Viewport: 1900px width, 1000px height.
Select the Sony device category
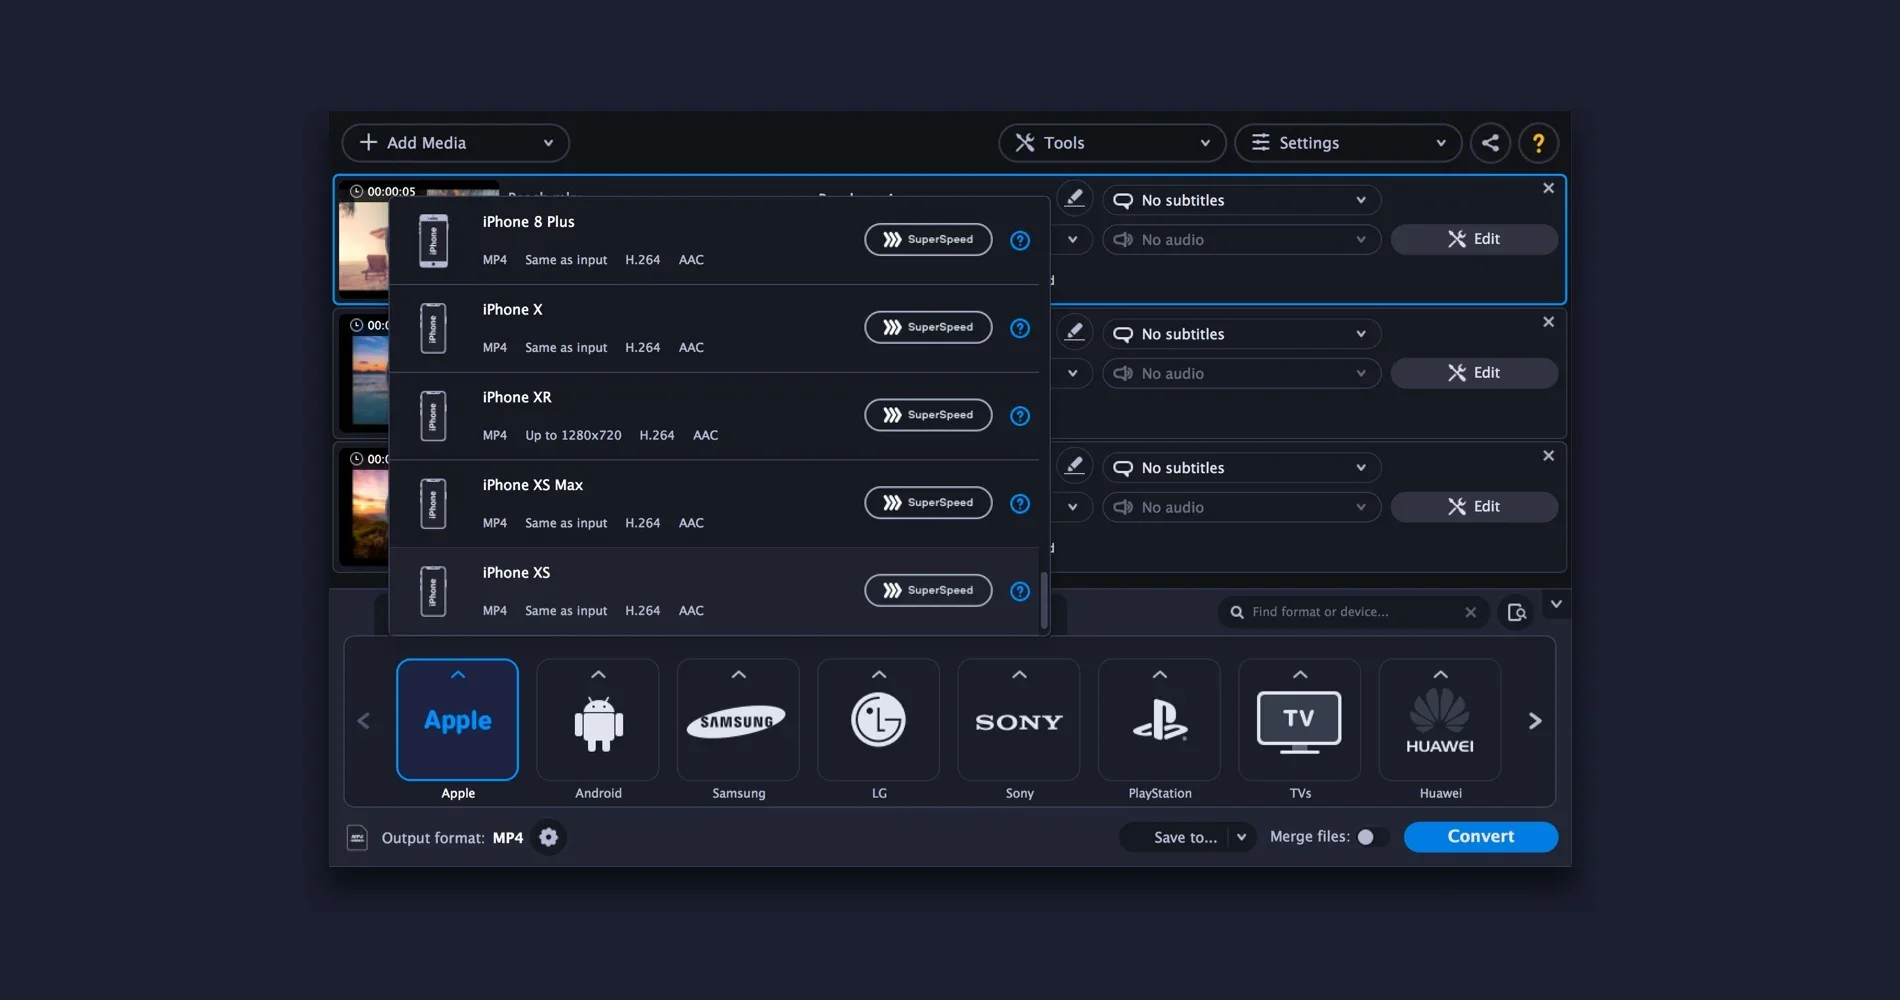(x=1019, y=719)
